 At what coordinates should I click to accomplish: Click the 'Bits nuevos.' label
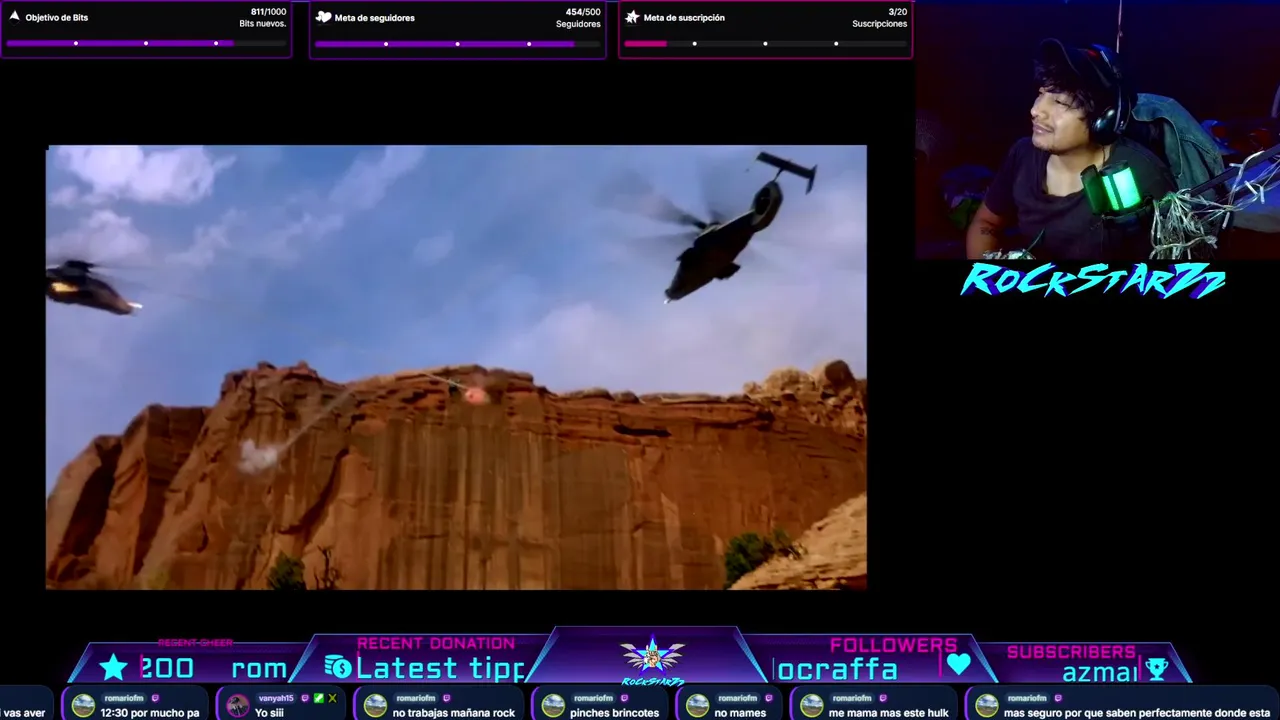click(263, 24)
